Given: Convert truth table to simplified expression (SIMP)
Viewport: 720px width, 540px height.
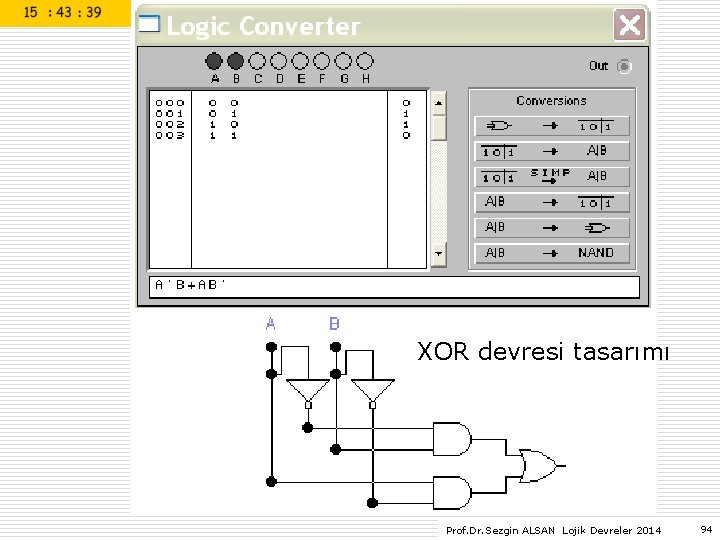Looking at the screenshot, I should click(551, 176).
